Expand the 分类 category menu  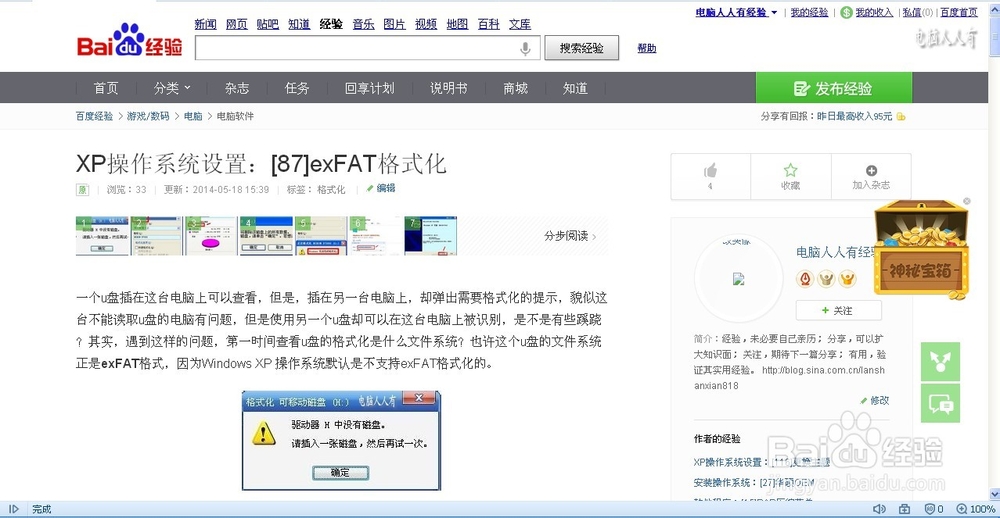(172, 88)
